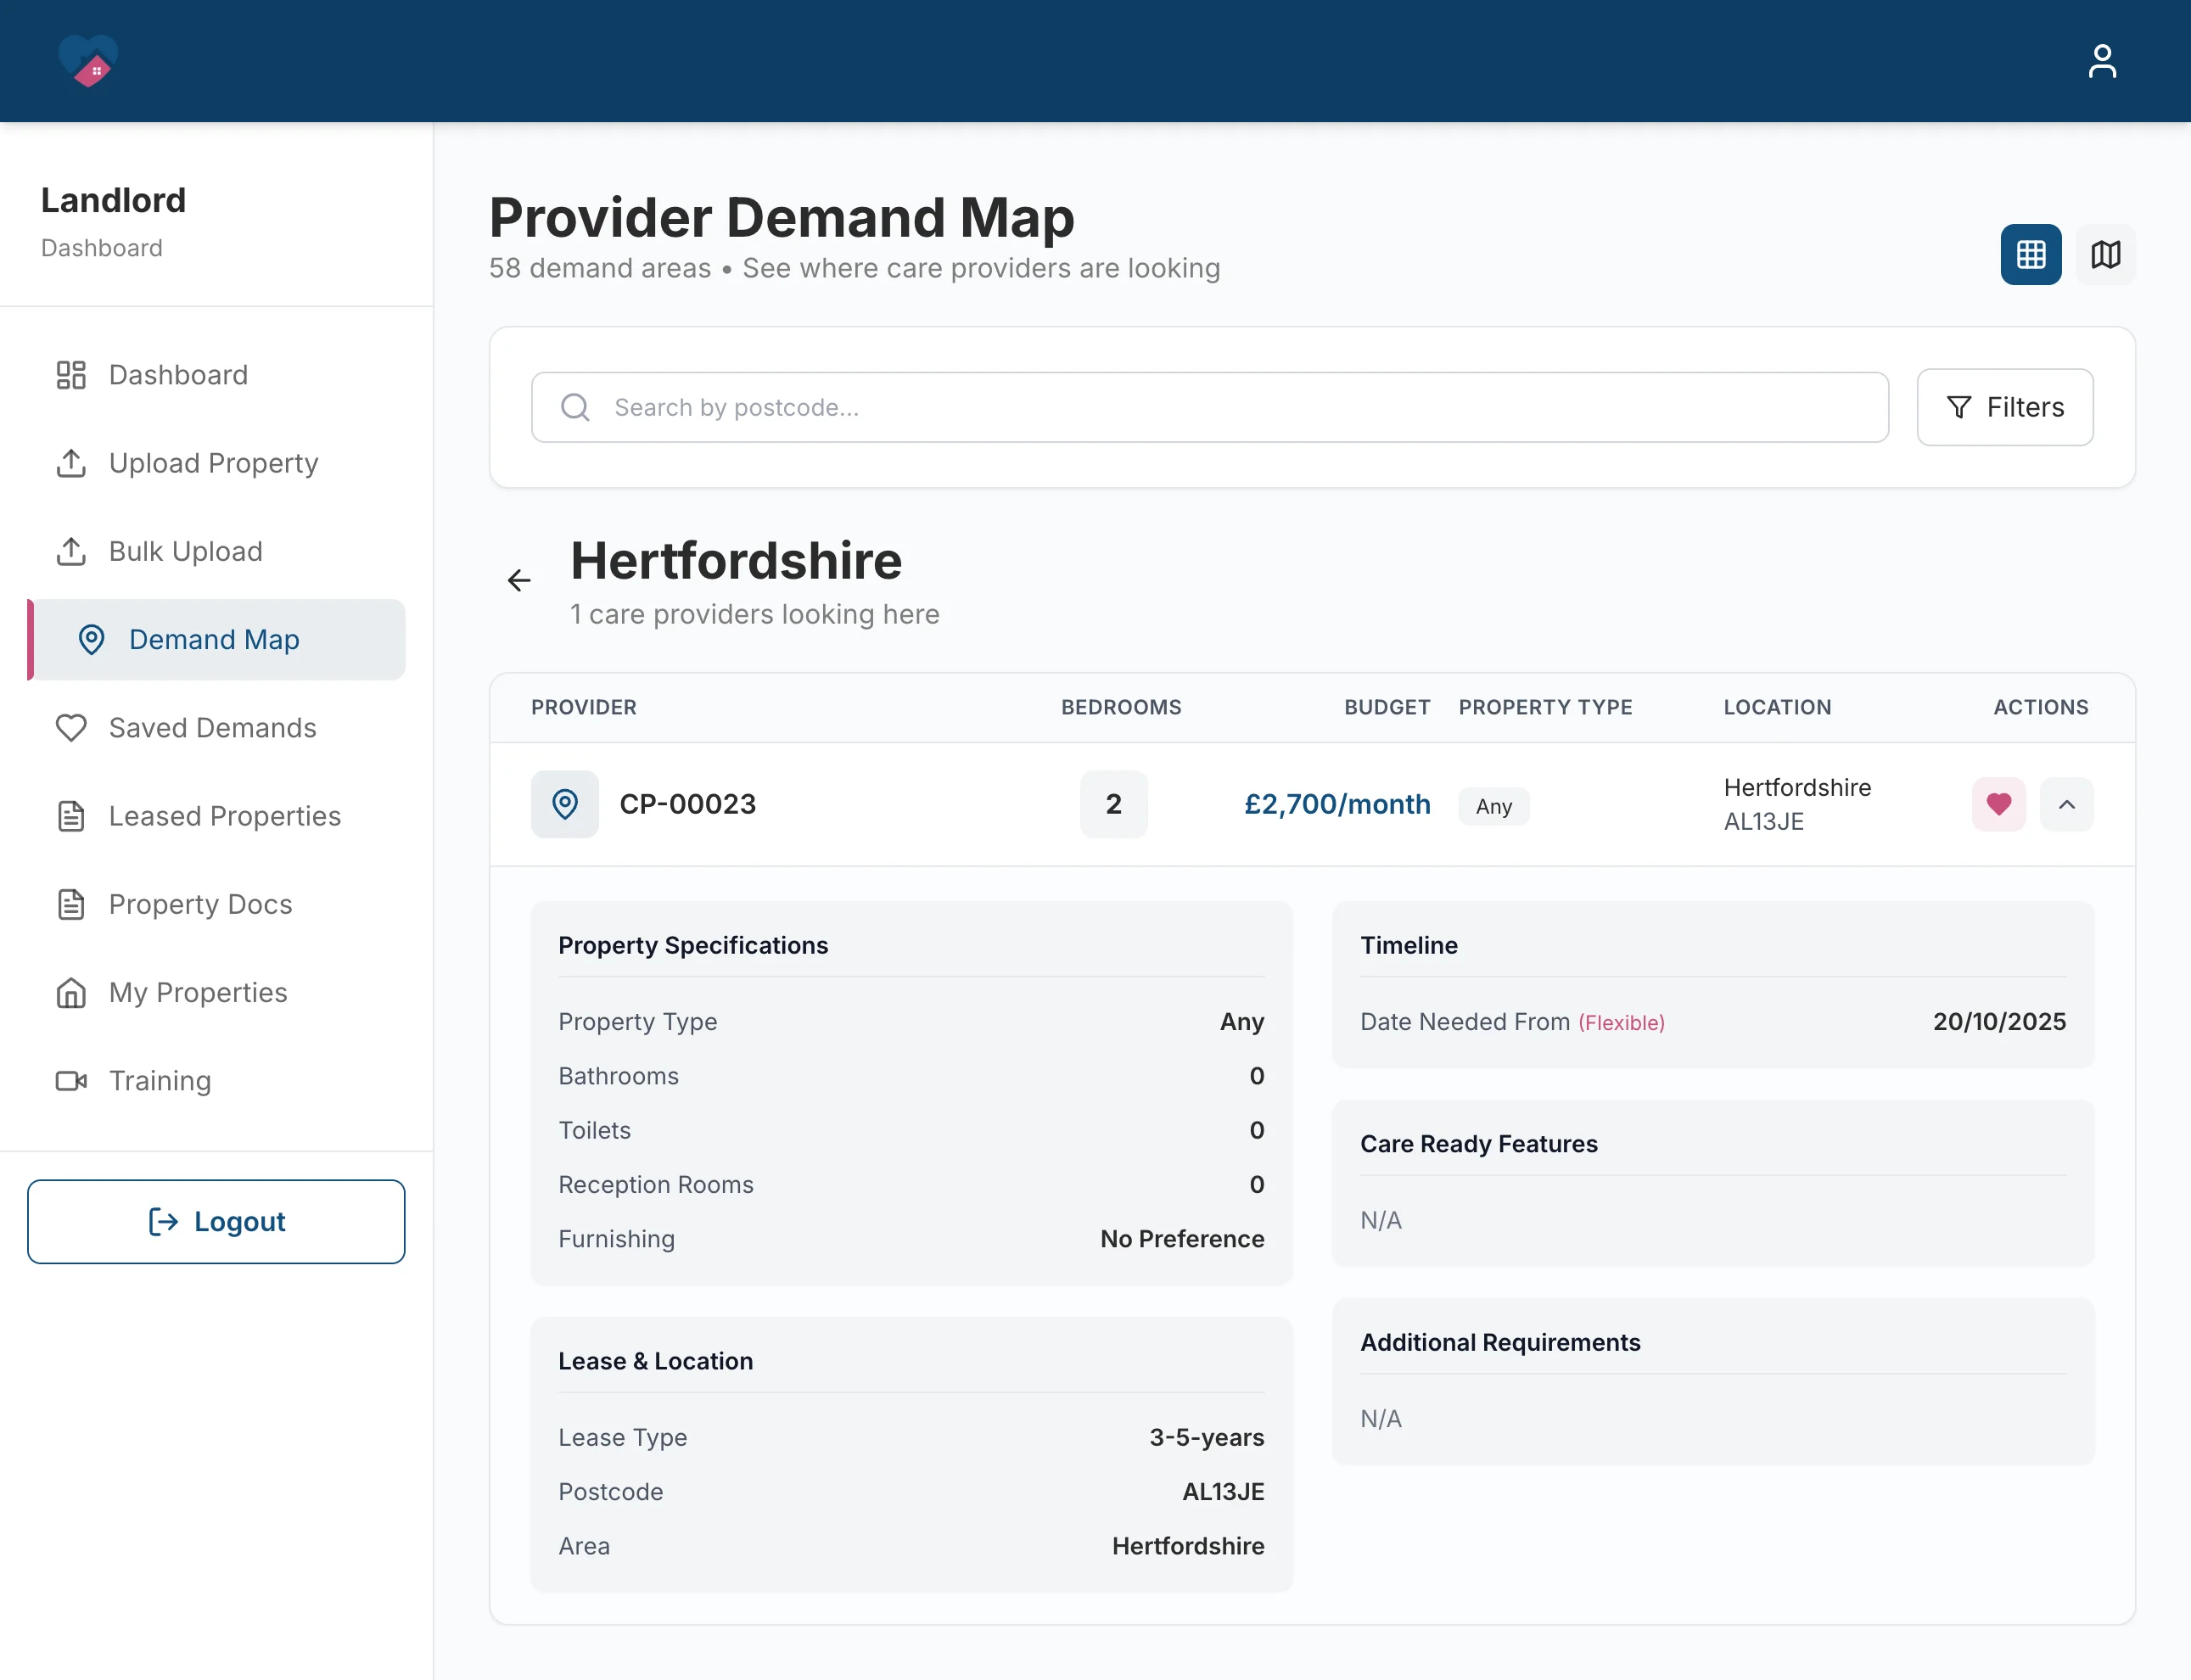Click the heart-house logo in header
Viewport: 2191px width, 1680px height.
click(88, 61)
